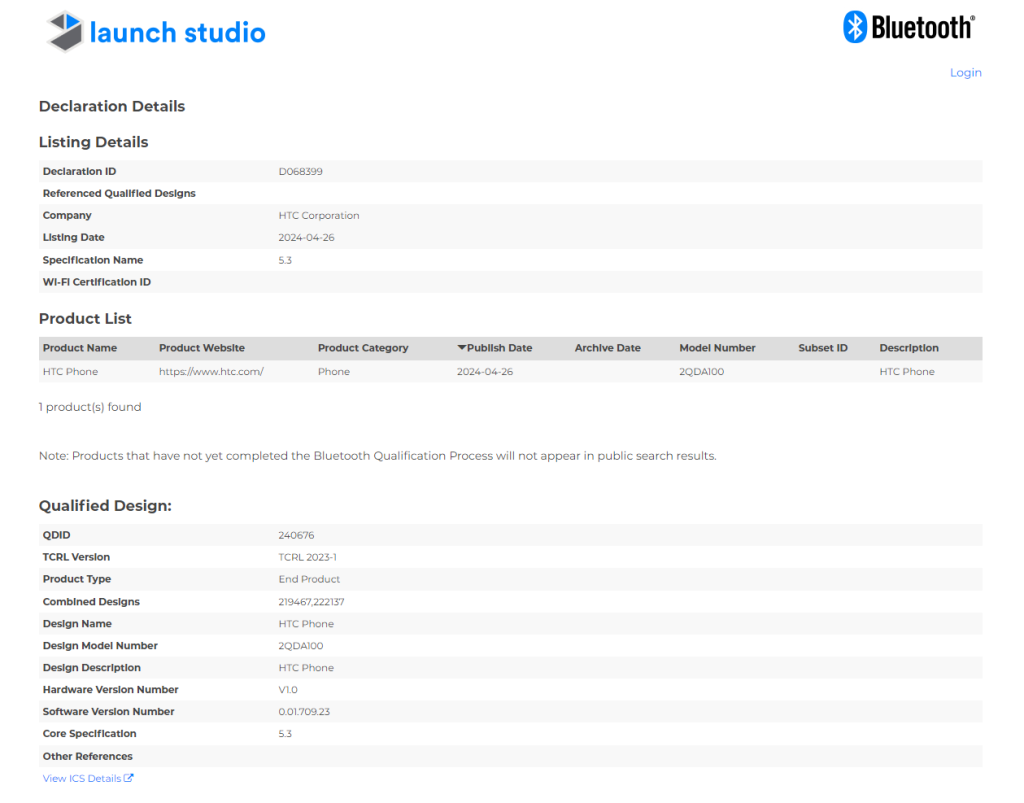Sort table by Product Name column
Image resolution: width=1024 pixels, height=803 pixels.
point(80,348)
